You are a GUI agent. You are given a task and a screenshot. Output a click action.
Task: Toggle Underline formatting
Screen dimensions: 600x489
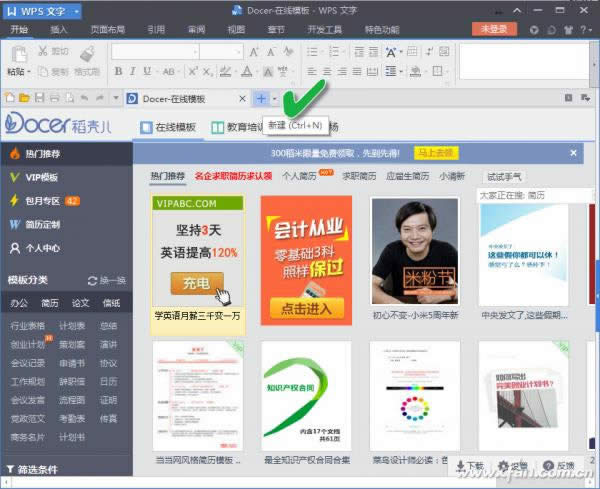click(x=147, y=71)
